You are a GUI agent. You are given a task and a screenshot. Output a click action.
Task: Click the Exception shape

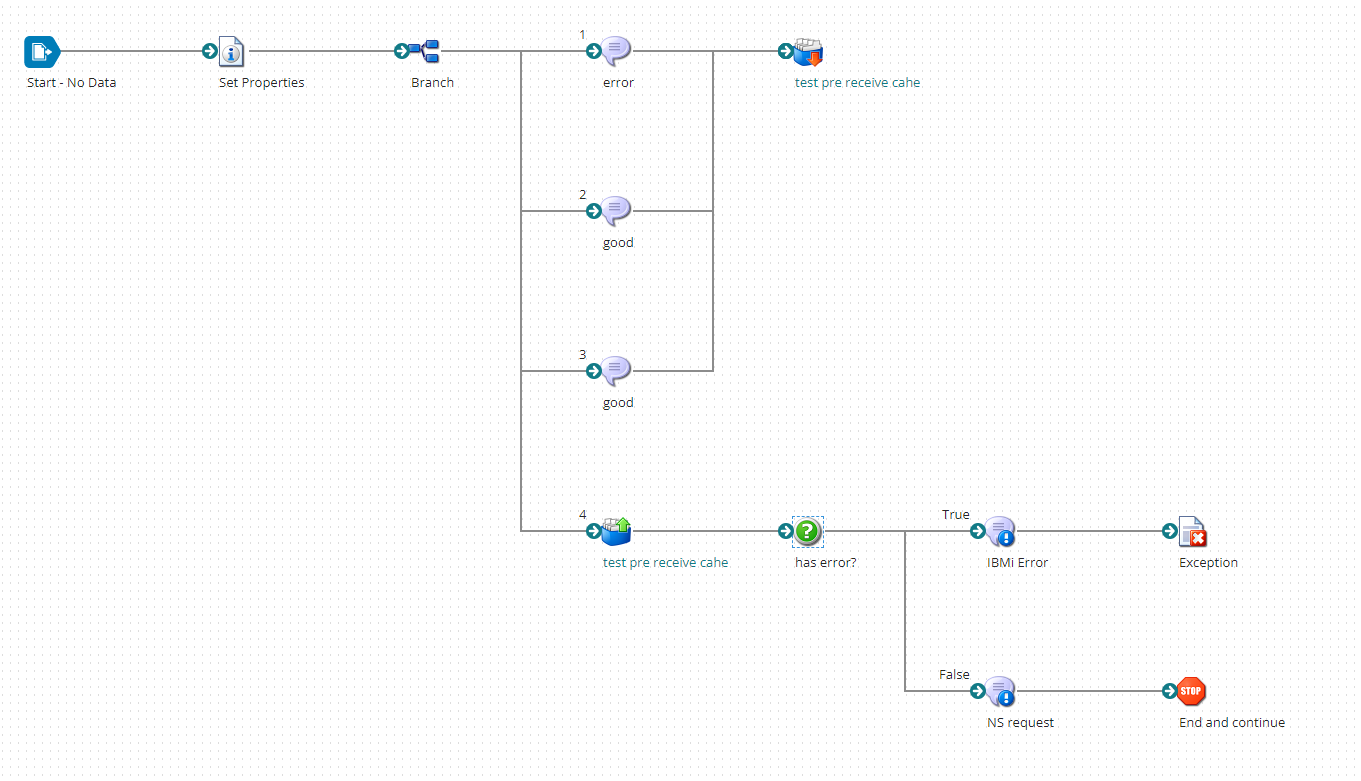pos(1193,531)
